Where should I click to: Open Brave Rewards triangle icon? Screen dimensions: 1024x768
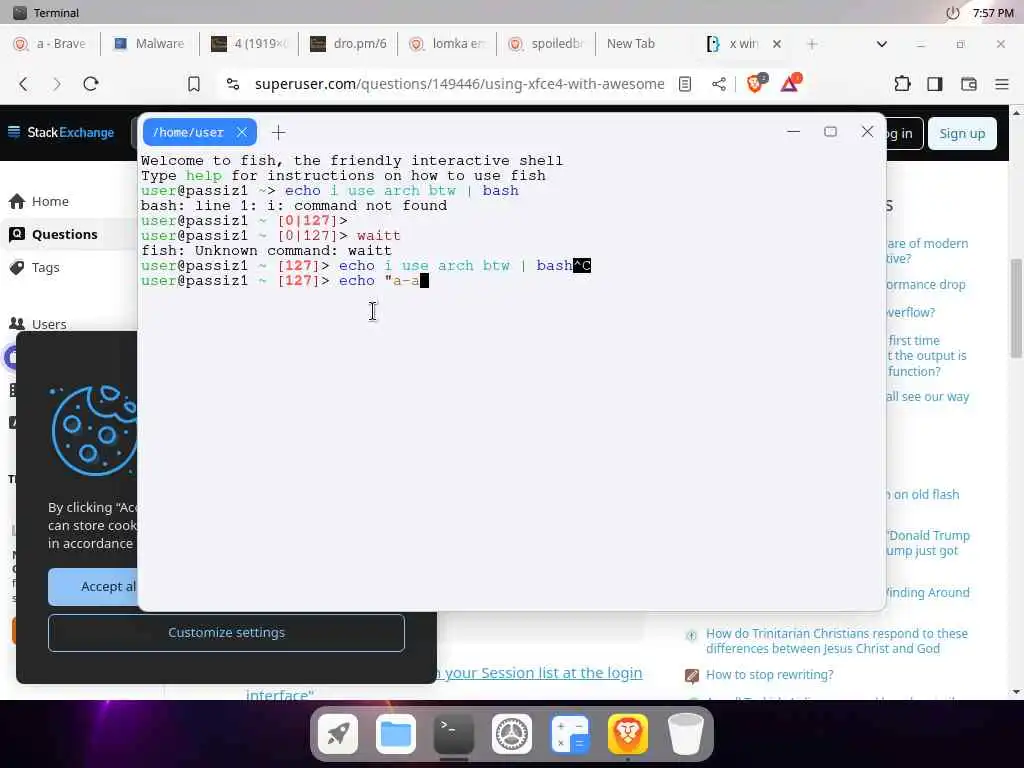[790, 83]
